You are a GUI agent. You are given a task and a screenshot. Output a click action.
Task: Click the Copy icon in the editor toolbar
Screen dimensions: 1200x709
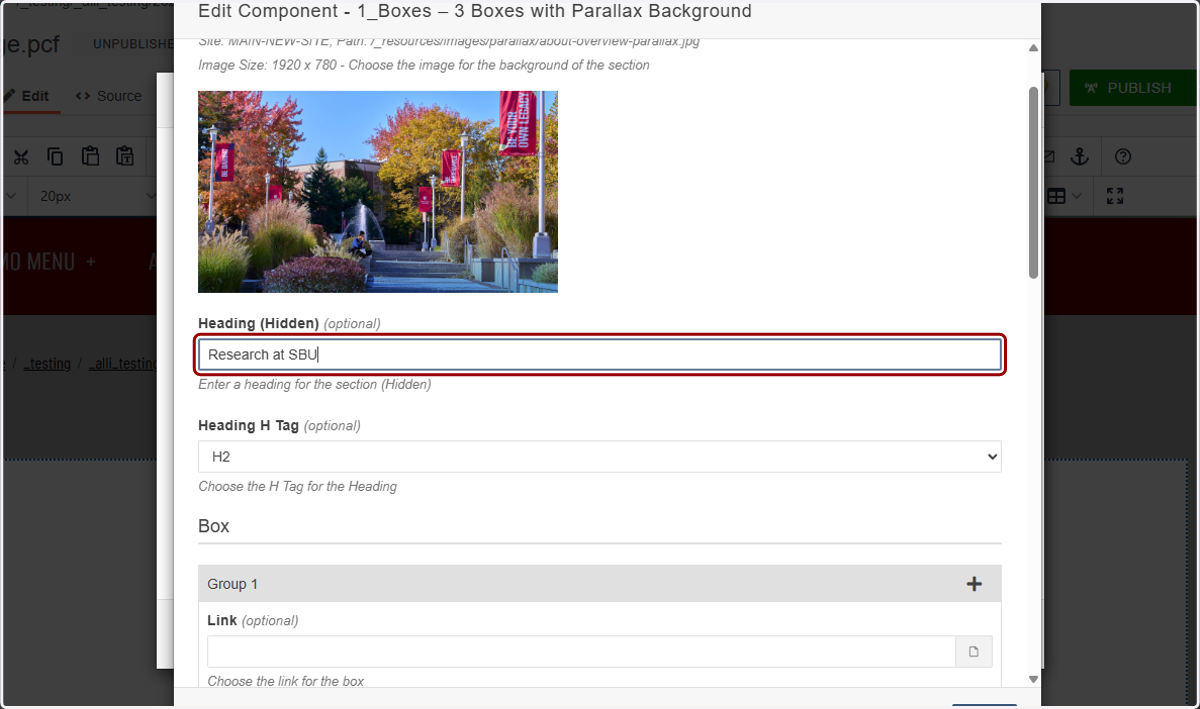pyautogui.click(x=55, y=156)
